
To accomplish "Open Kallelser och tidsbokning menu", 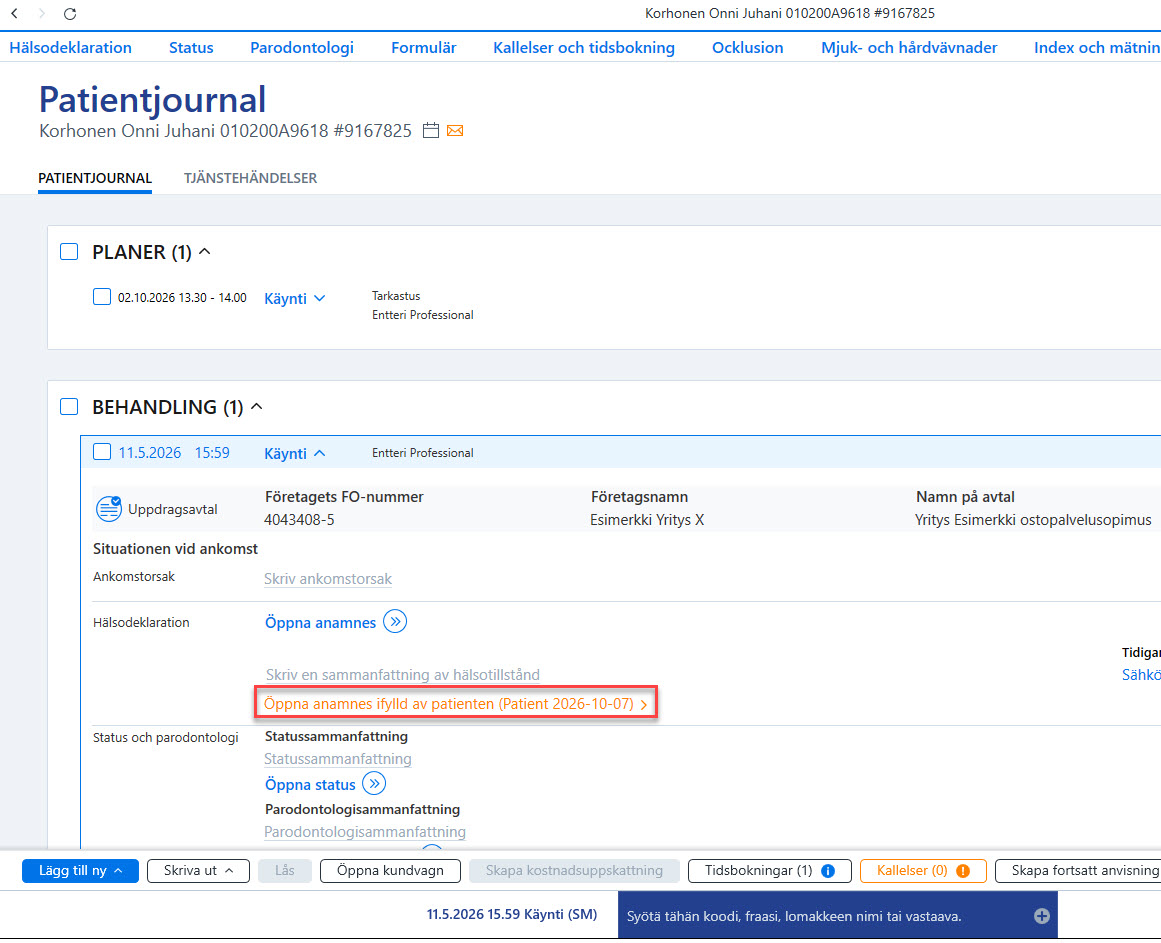I will point(584,47).
